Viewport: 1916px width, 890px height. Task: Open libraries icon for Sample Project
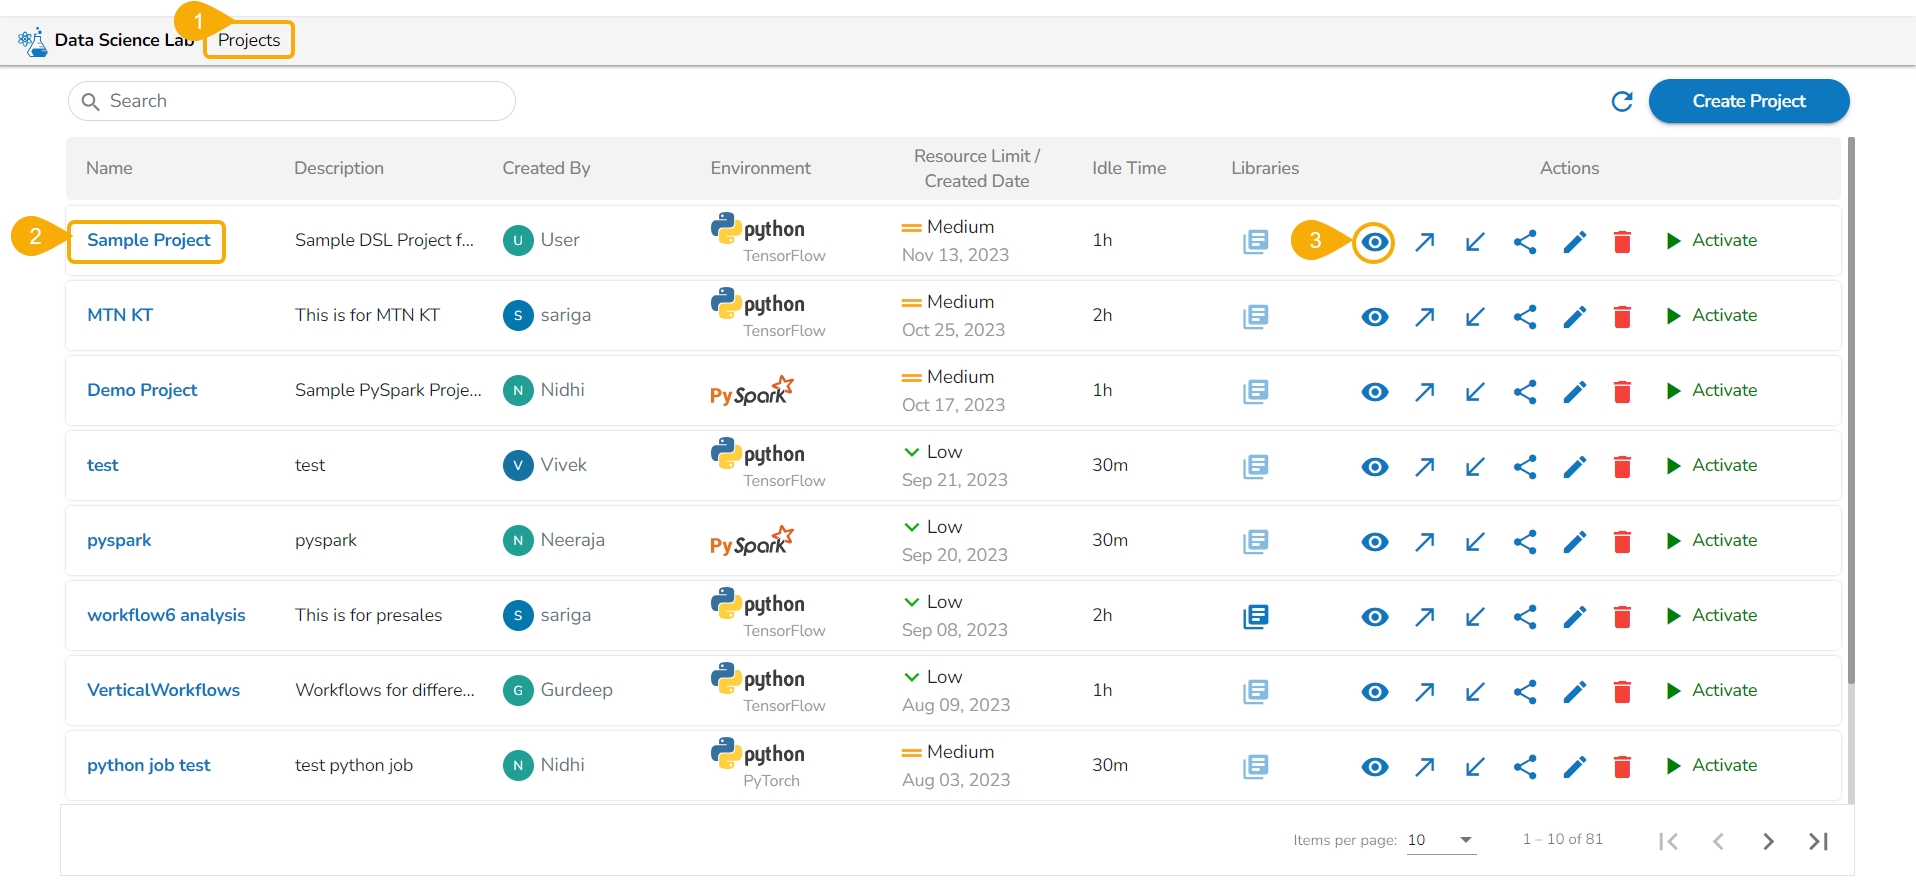[x=1255, y=241]
